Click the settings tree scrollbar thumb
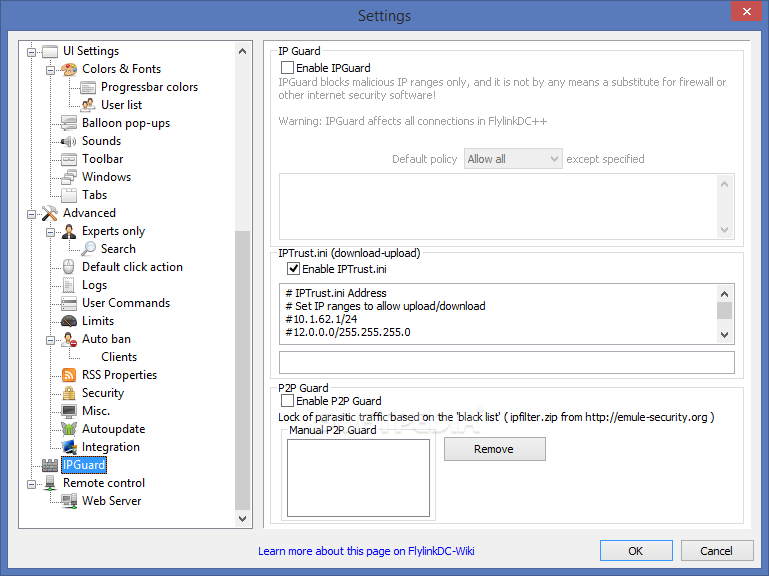The height and width of the screenshot is (576, 769). click(x=242, y=370)
